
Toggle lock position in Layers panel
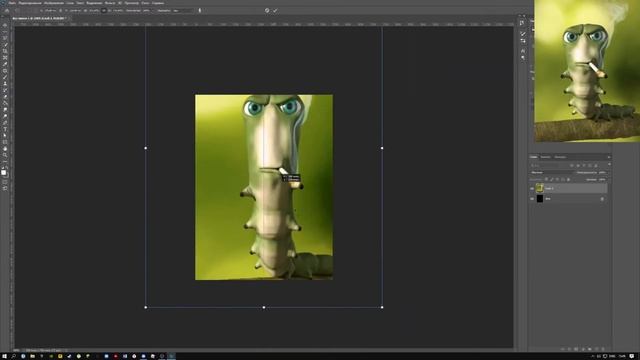pos(558,180)
